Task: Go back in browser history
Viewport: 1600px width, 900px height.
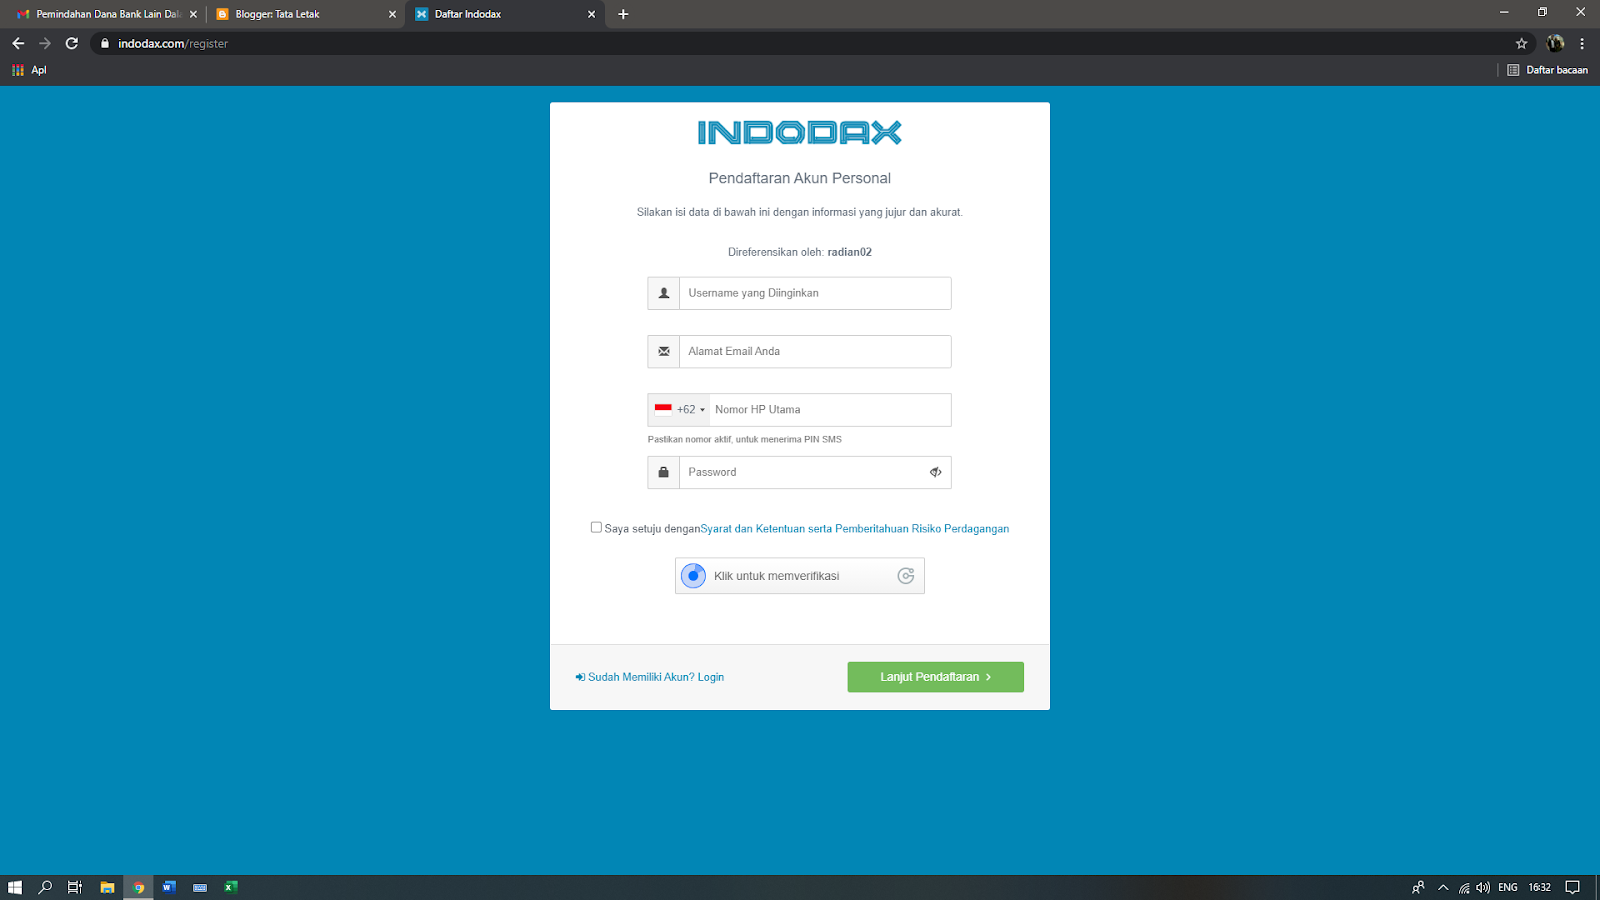Action: [x=18, y=43]
